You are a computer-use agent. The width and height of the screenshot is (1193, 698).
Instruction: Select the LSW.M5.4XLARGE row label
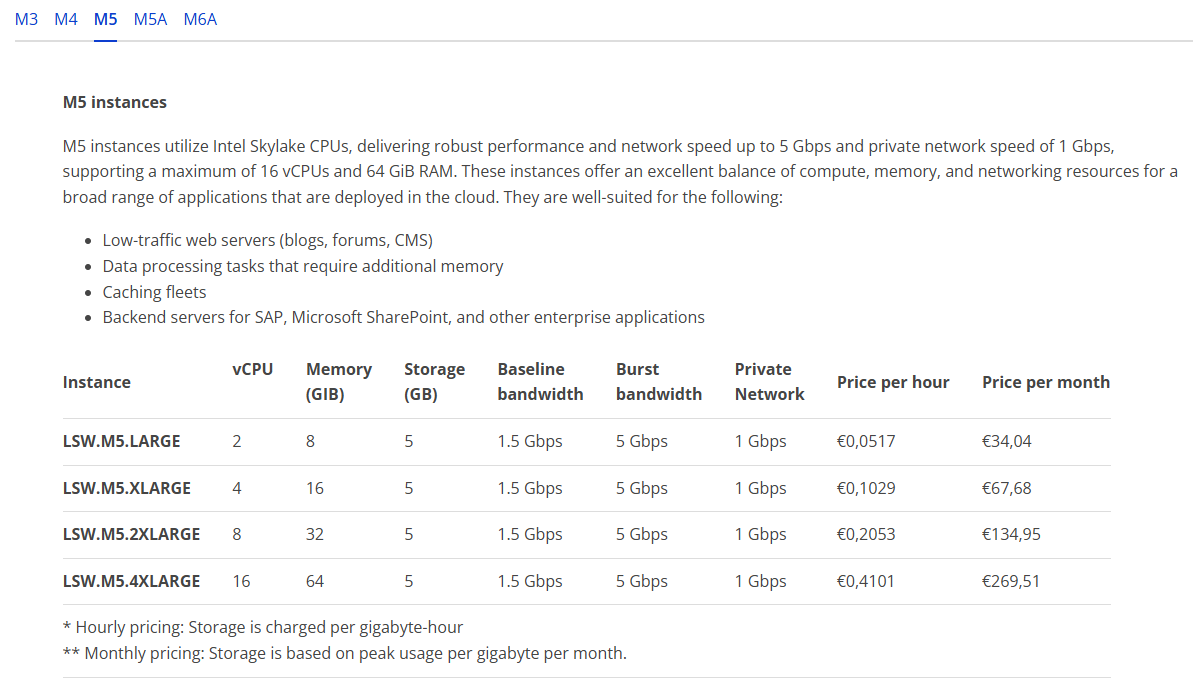(x=131, y=582)
